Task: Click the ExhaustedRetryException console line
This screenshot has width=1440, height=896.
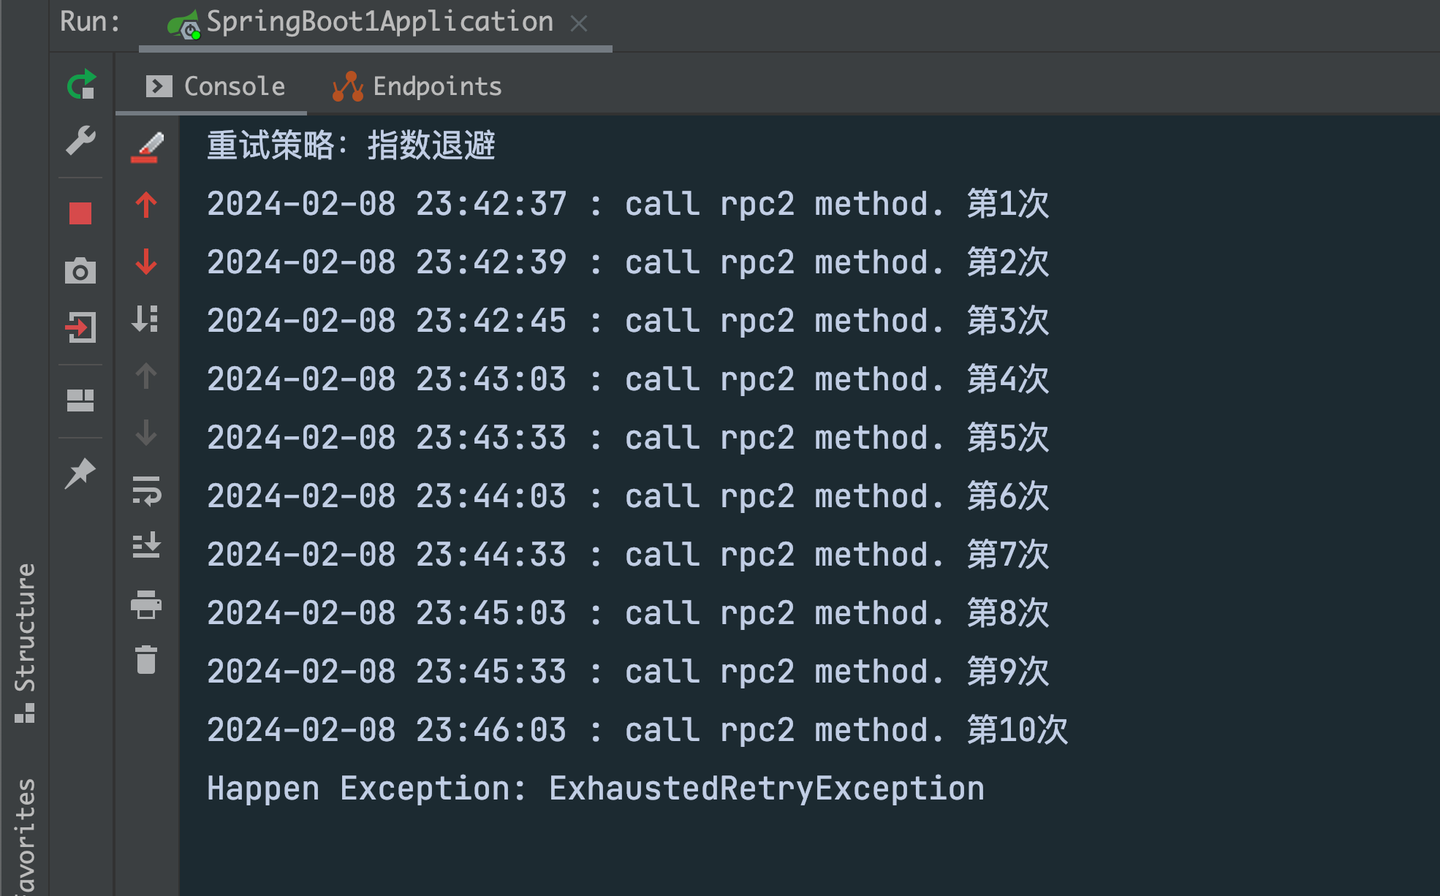Action: pos(595,789)
